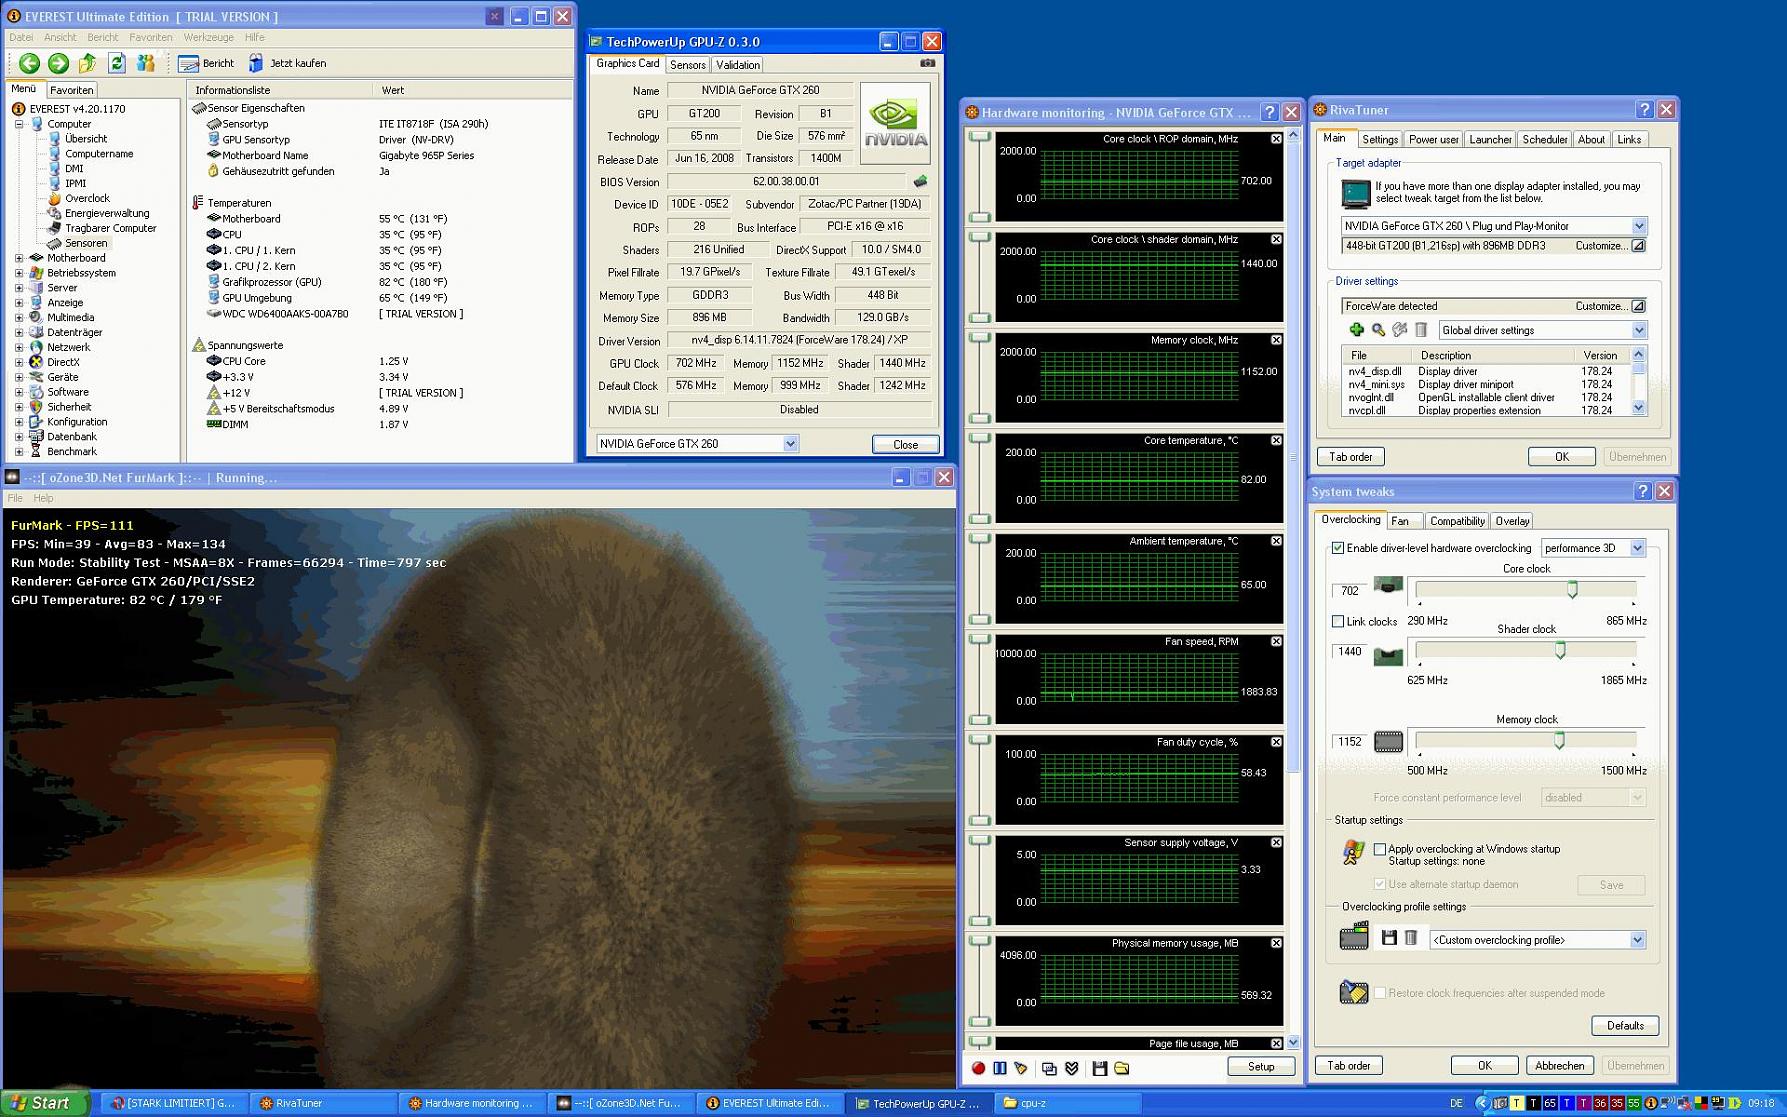The height and width of the screenshot is (1117, 1787).
Task: Click Tab order in System tweaks
Action: click(1348, 1066)
